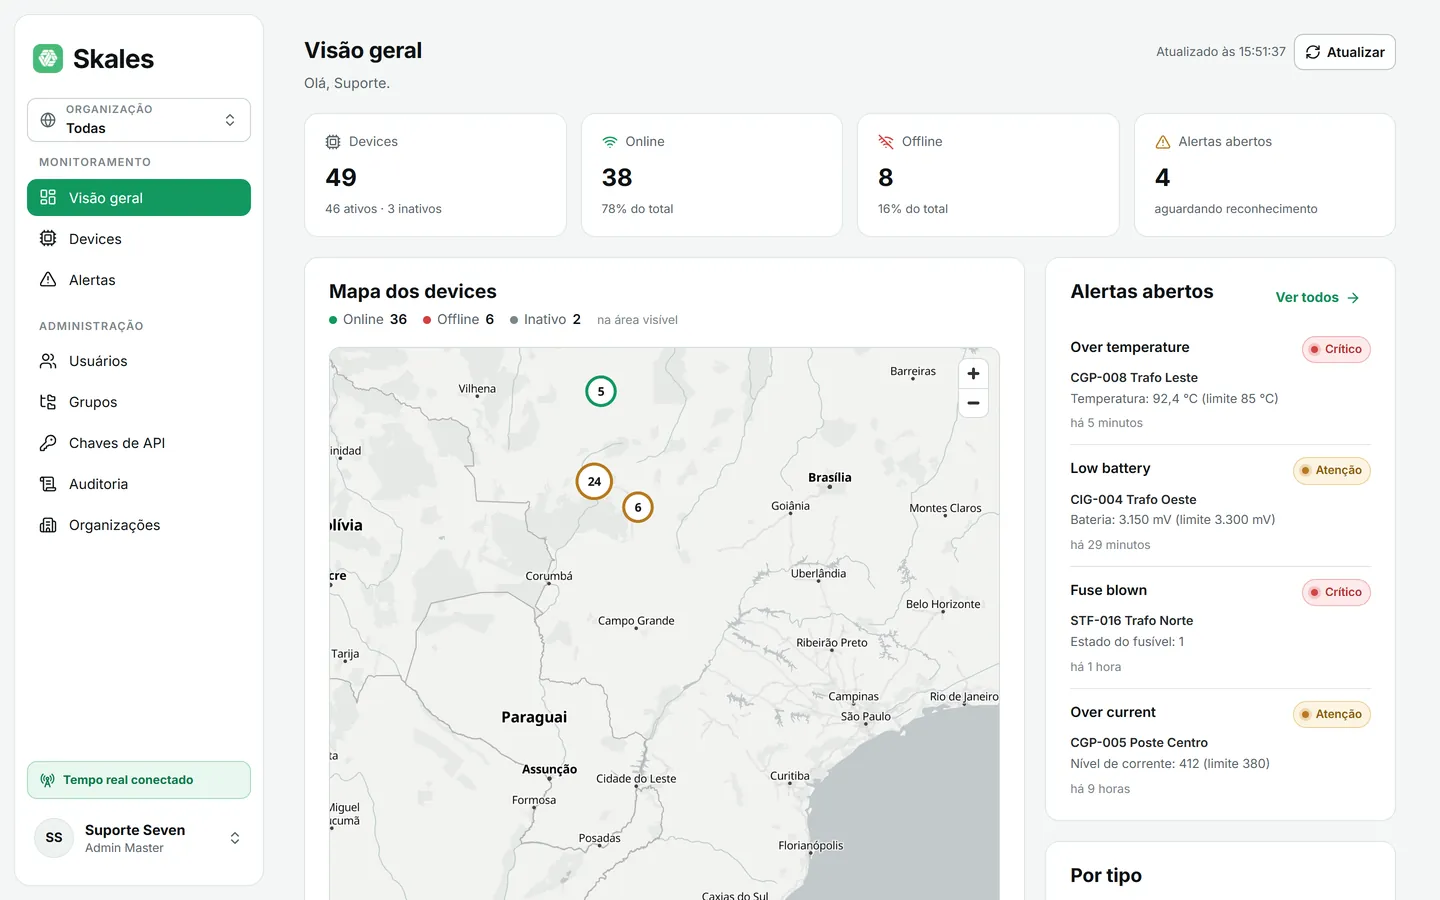Open the Organização dropdown set to Todas
This screenshot has width=1440, height=900.
tap(139, 120)
